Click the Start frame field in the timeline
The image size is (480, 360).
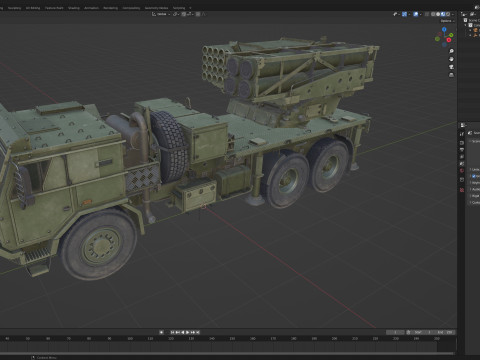422,332
